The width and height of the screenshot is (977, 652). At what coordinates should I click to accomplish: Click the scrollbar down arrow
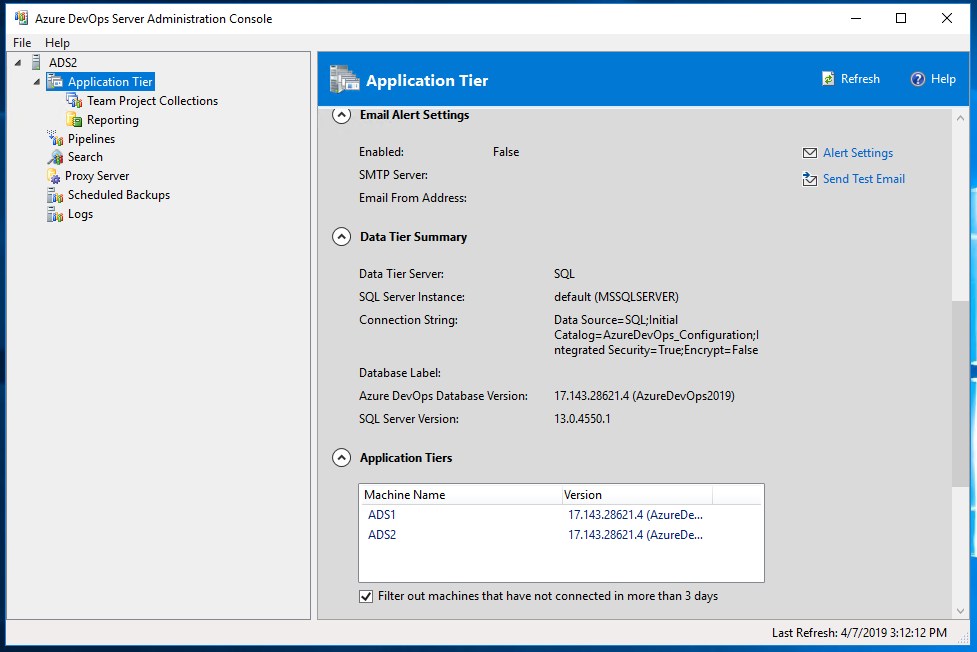(960, 611)
